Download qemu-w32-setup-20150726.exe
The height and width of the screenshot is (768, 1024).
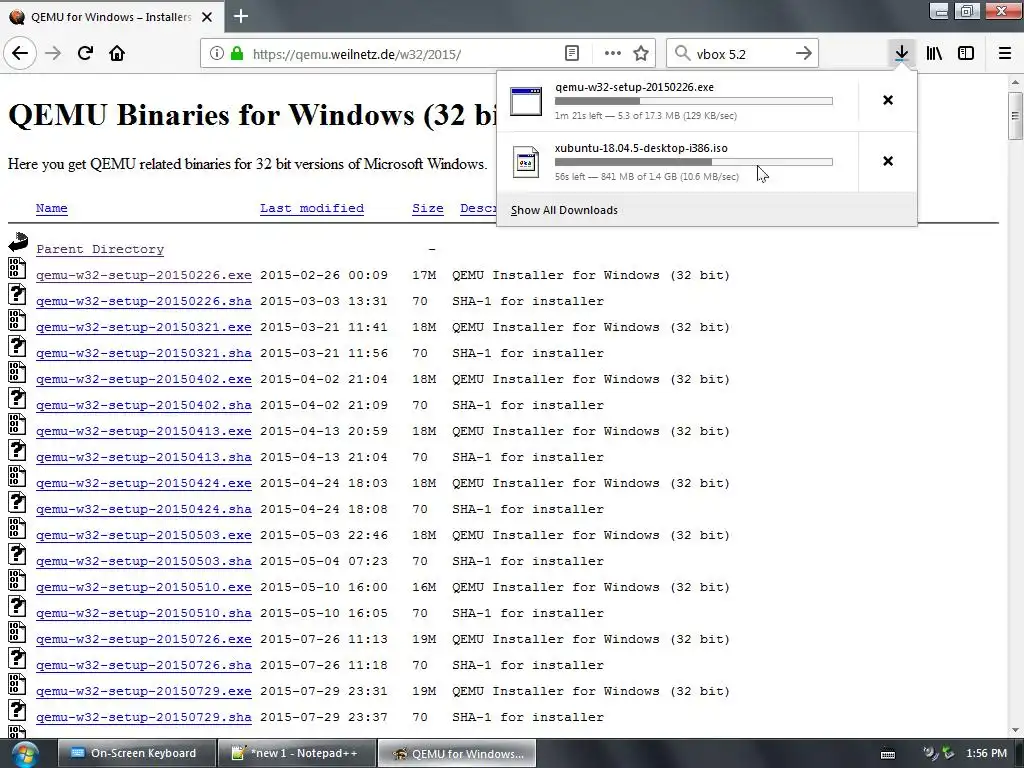point(144,639)
